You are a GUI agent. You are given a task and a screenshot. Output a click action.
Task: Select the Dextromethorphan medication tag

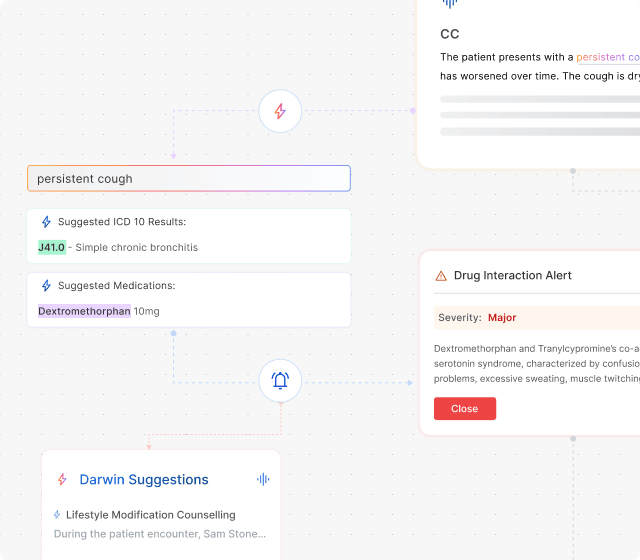point(84,311)
